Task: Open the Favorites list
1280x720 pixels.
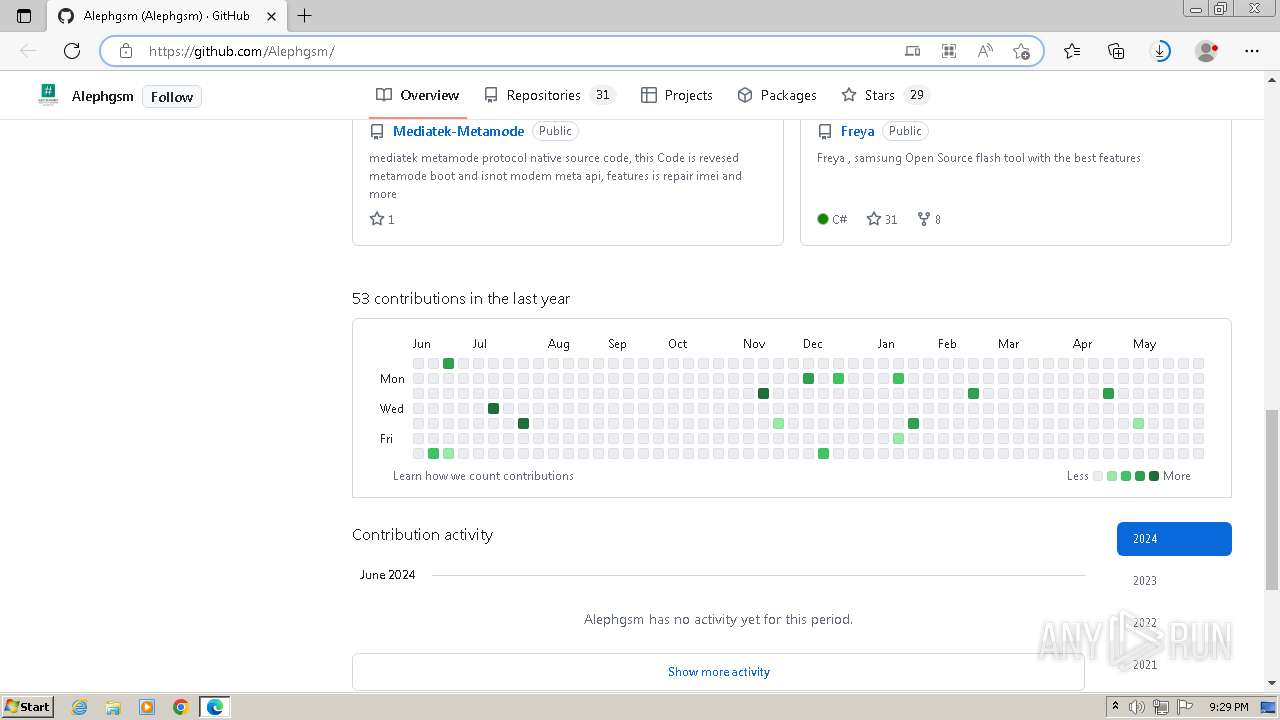Action: pos(1072,51)
